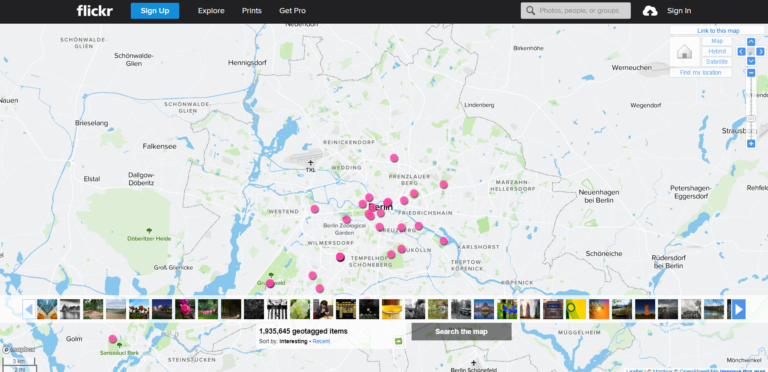Click green arrow in geotagged items panel

coord(399,341)
